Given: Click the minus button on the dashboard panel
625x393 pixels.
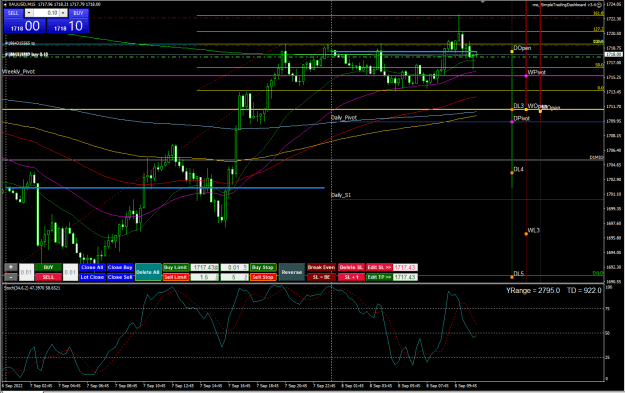Looking at the screenshot, I should [x=11, y=277].
